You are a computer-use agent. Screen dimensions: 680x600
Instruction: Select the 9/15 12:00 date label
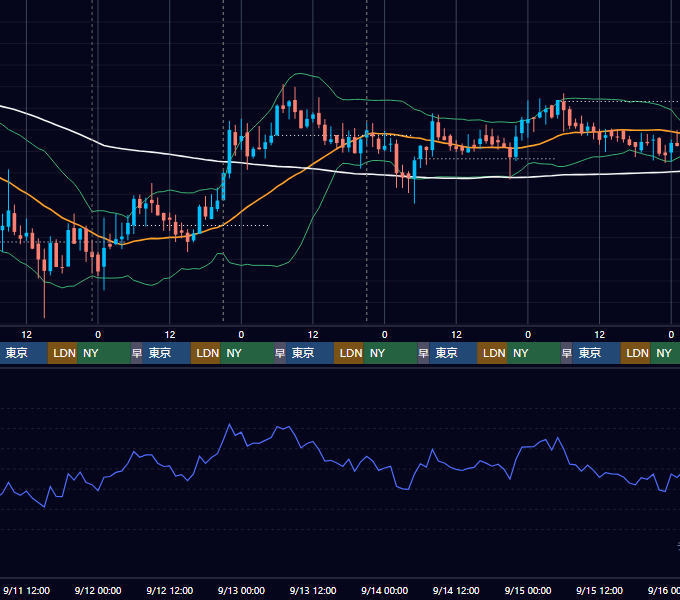tap(599, 590)
